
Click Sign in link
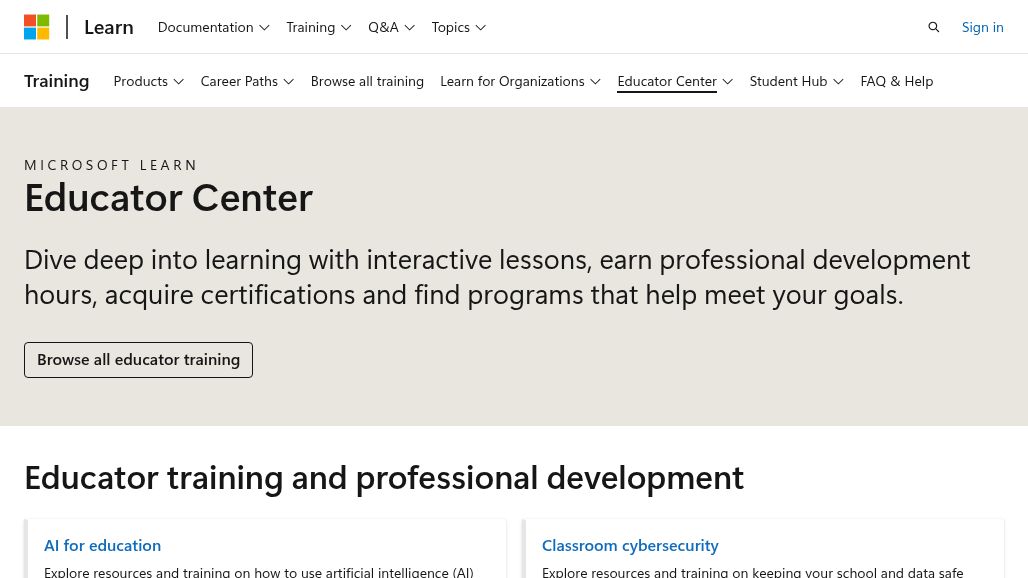tap(982, 27)
